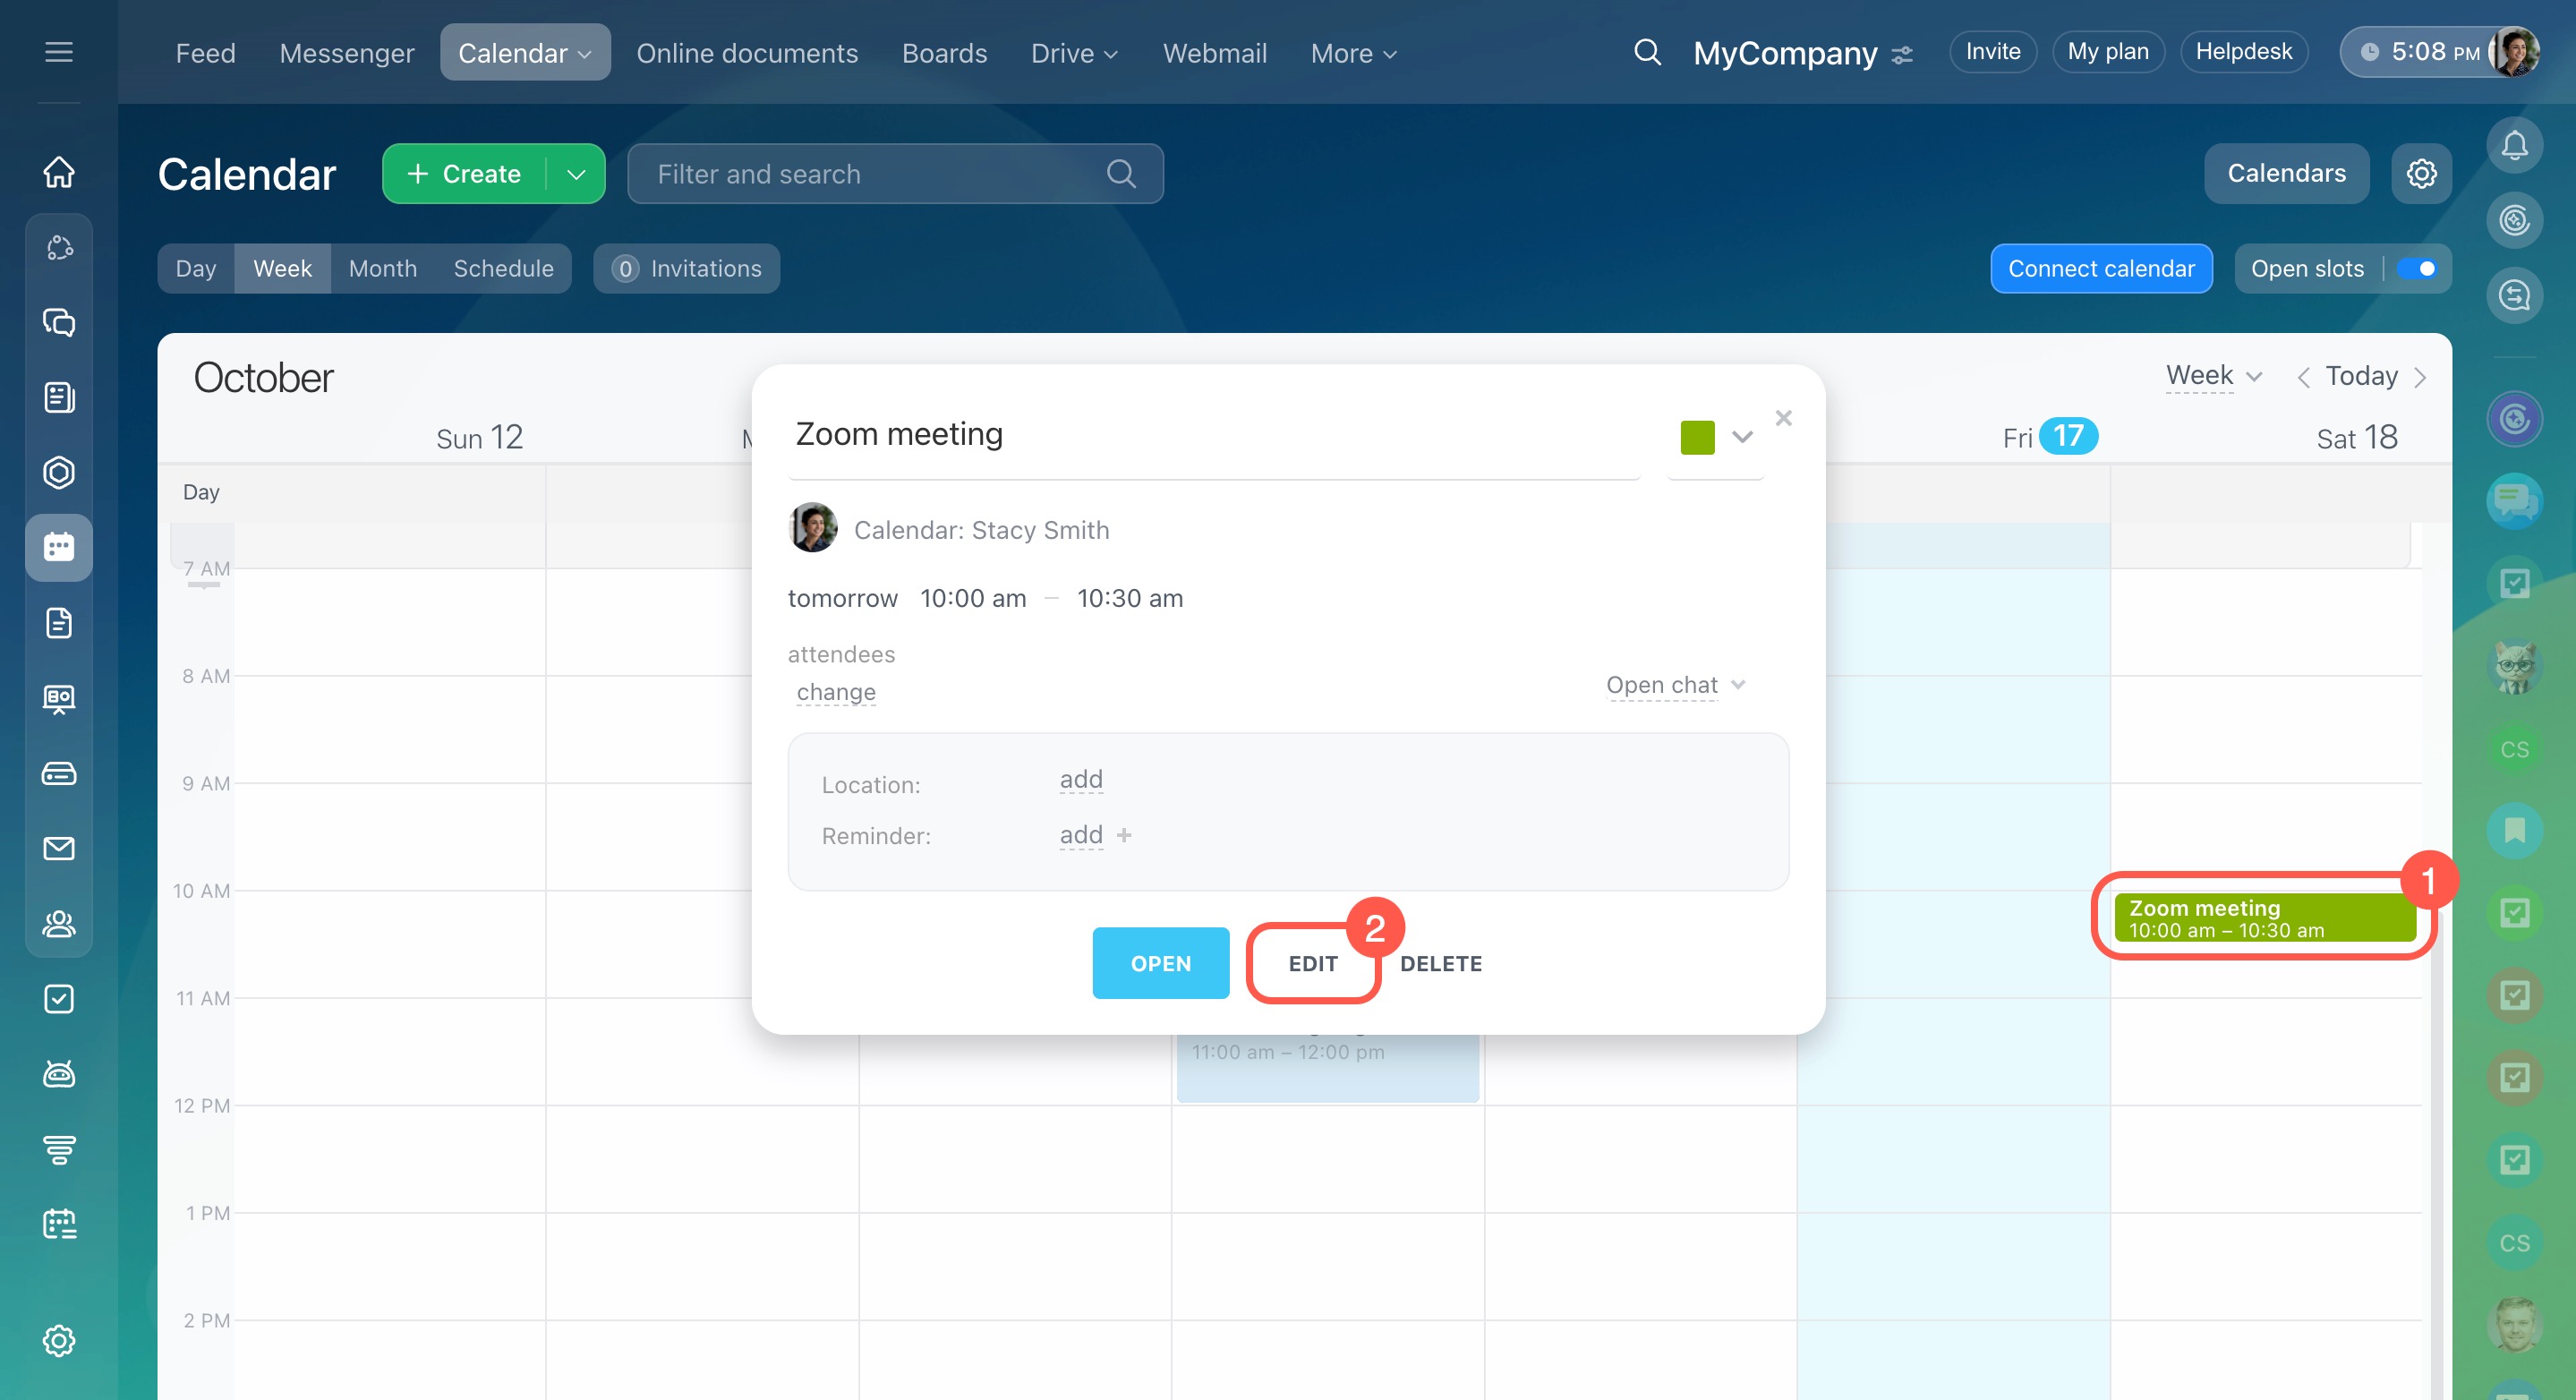Open the sidebar settings gear at the bottom

(x=59, y=1340)
